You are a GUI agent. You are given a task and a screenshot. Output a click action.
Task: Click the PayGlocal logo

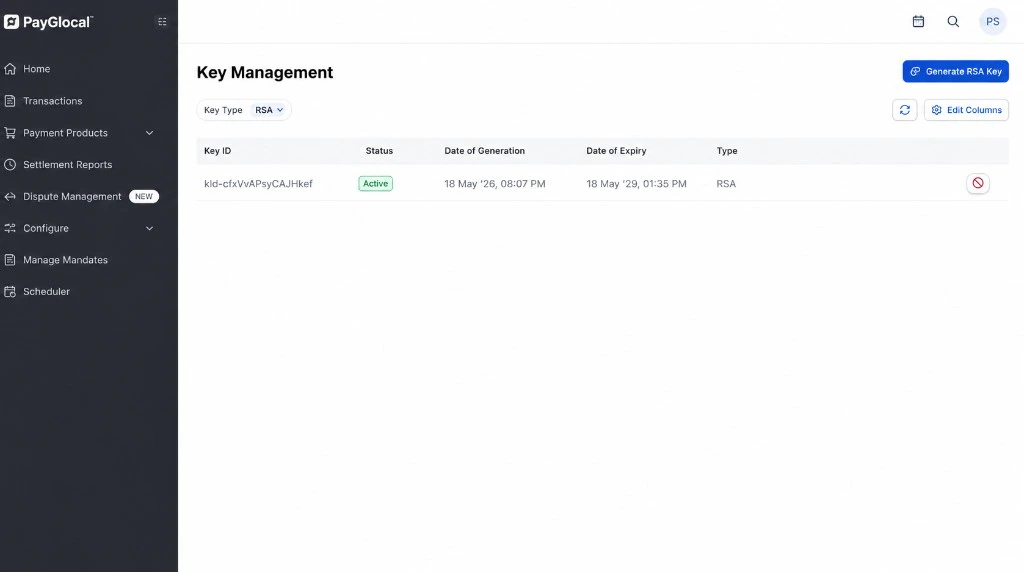(48, 22)
